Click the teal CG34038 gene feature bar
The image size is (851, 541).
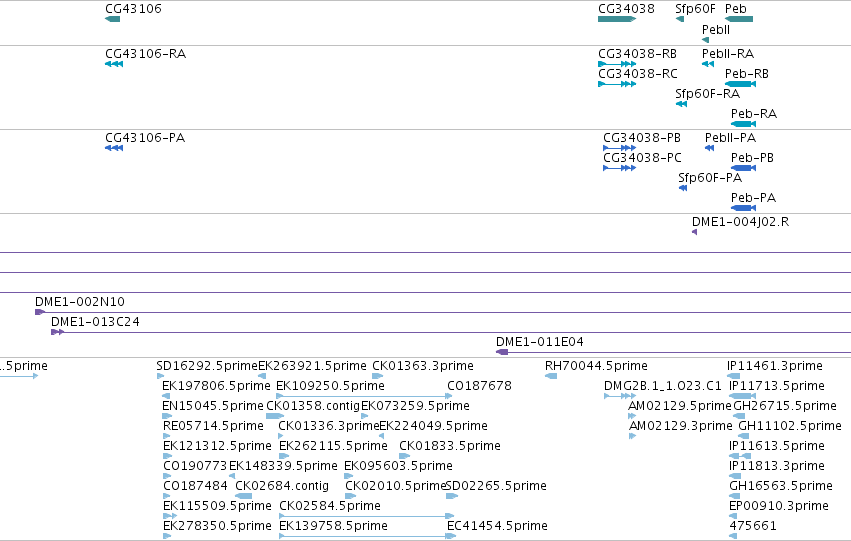tap(617, 19)
